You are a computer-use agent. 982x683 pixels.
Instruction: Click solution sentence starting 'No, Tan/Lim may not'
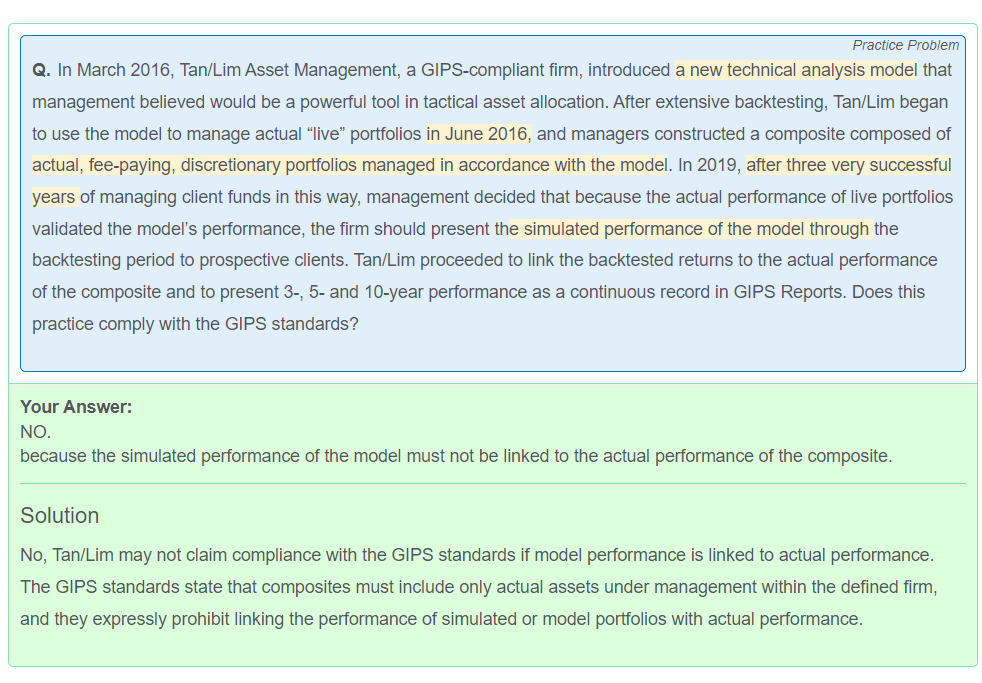476,555
